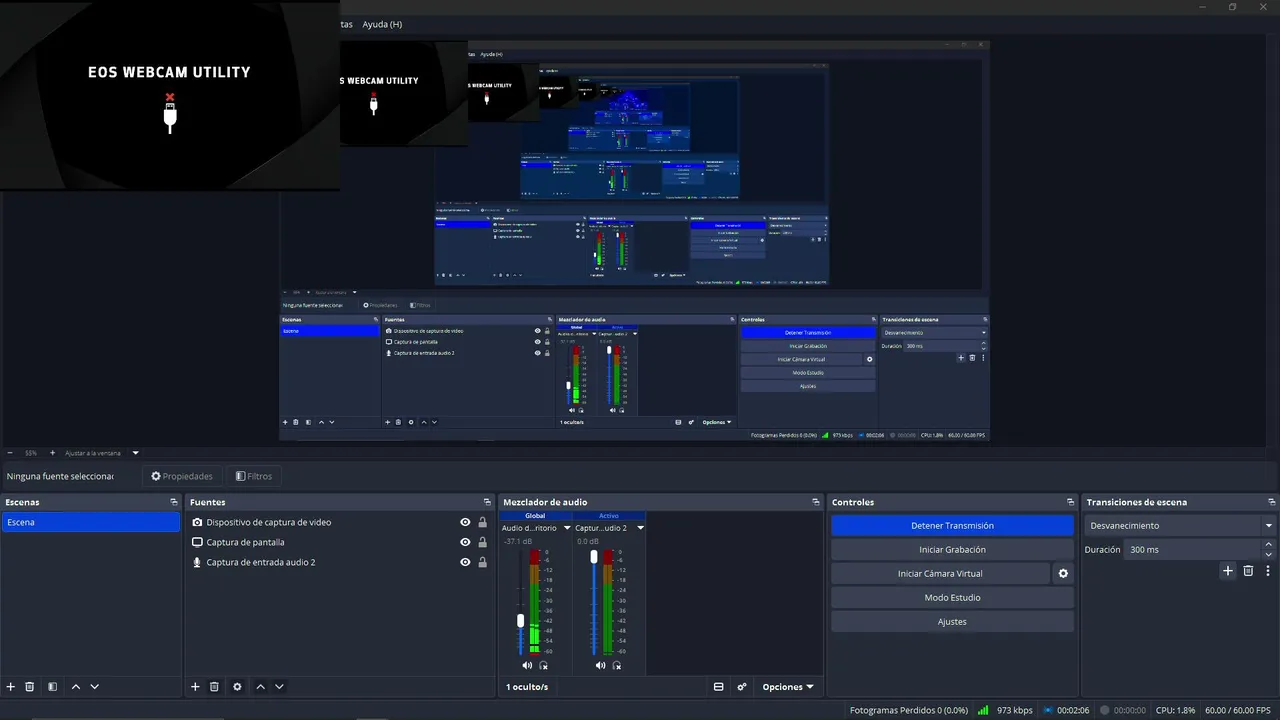1280x720 pixels.
Task: Zoom in the preview with the plus icon
Action: [x=52, y=453]
